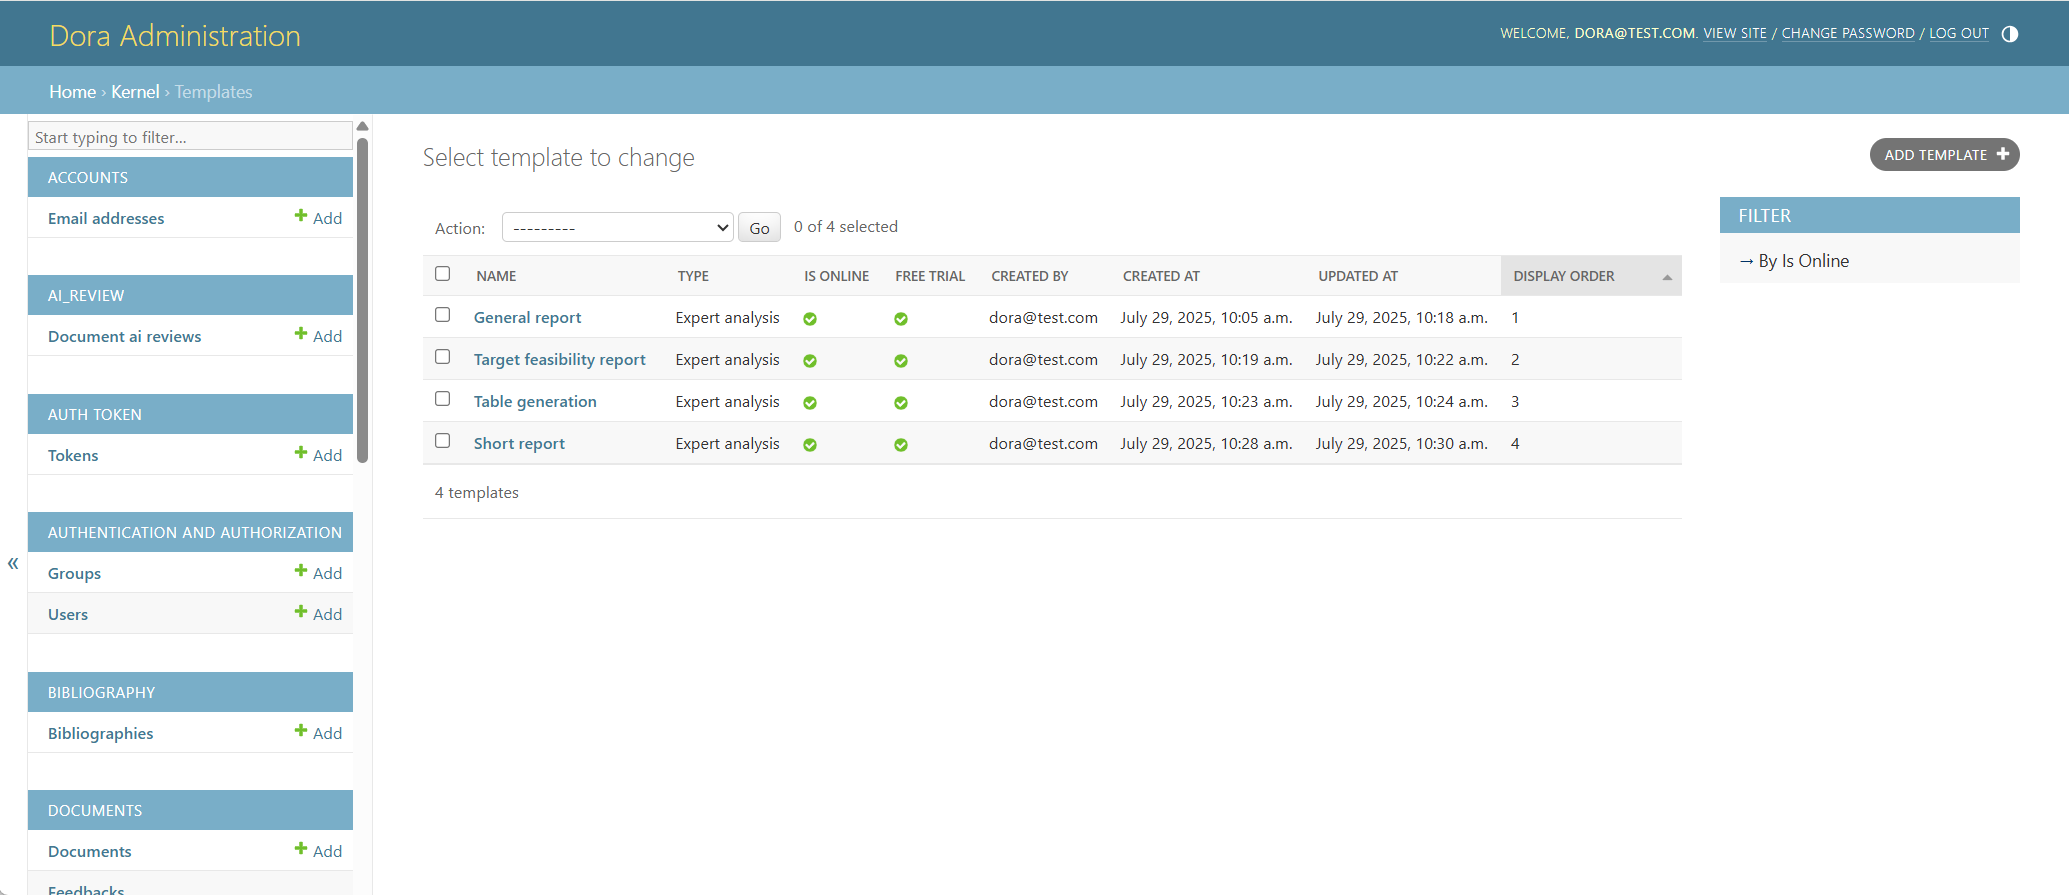Focus the sidebar filter text field
The width and height of the screenshot is (2069, 895).
click(190, 137)
